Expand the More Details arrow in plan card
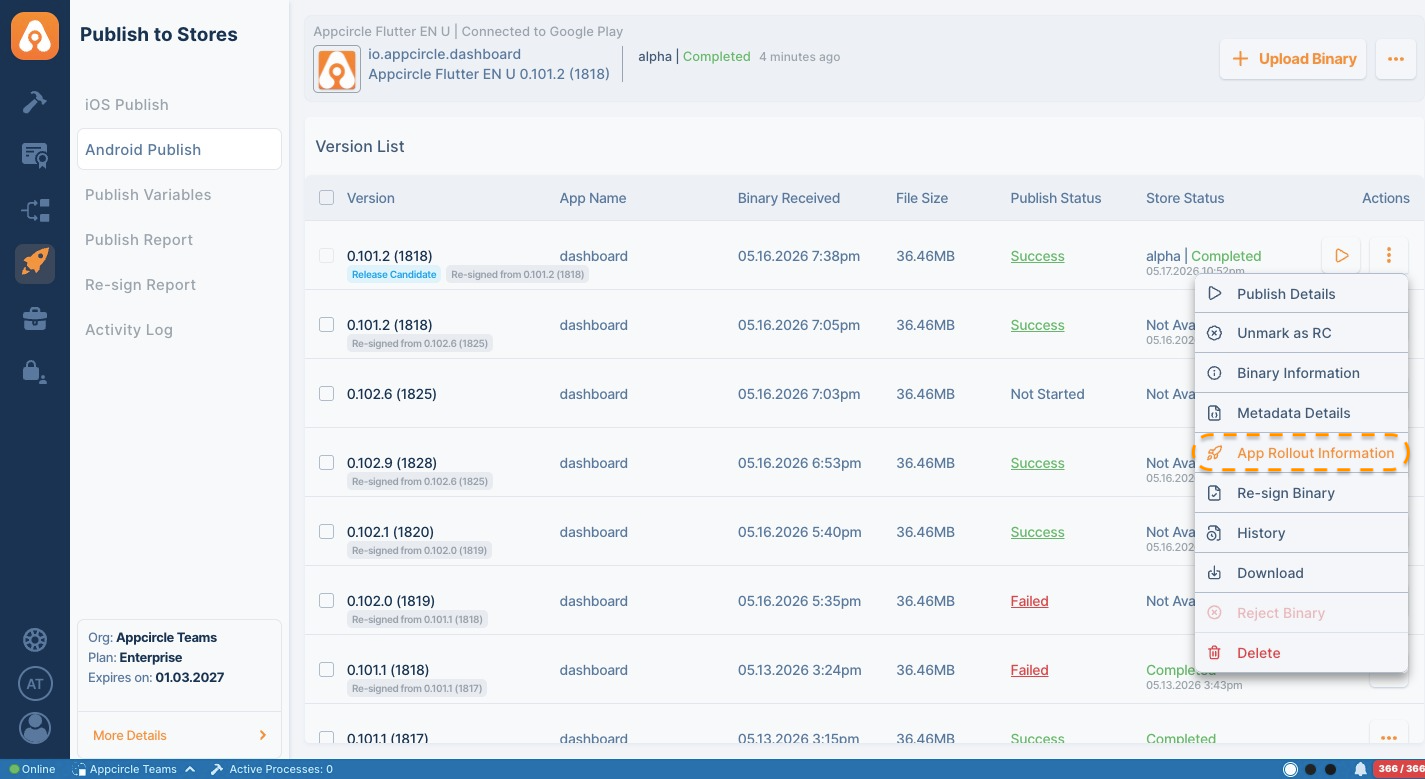This screenshot has width=1425, height=779. pos(263,735)
